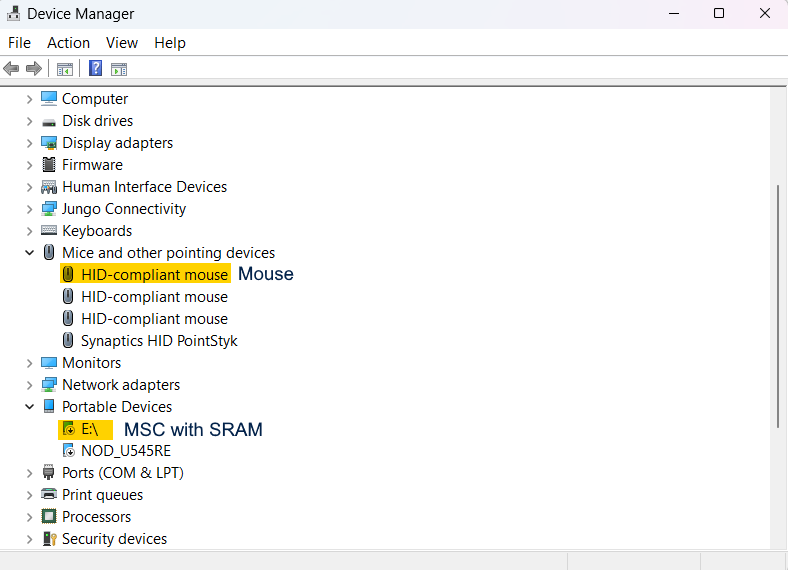Click the Device Manager title bar icon
Screen dimensions: 788x570
click(14, 14)
